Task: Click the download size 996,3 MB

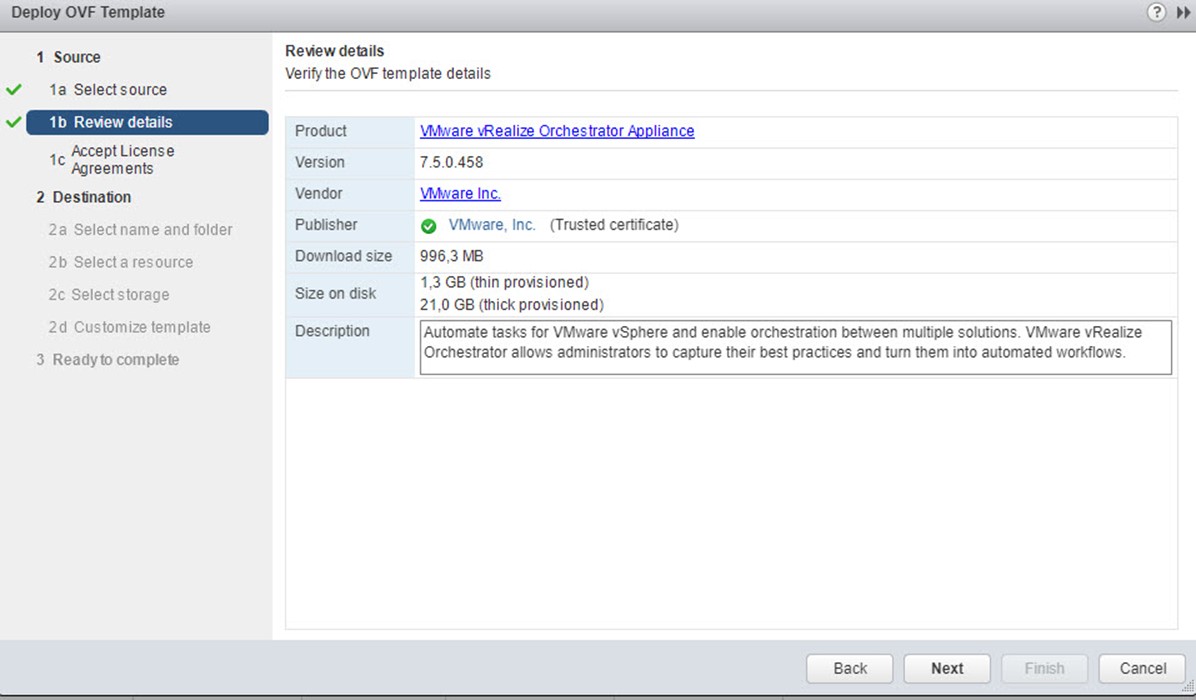Action: coord(451,256)
